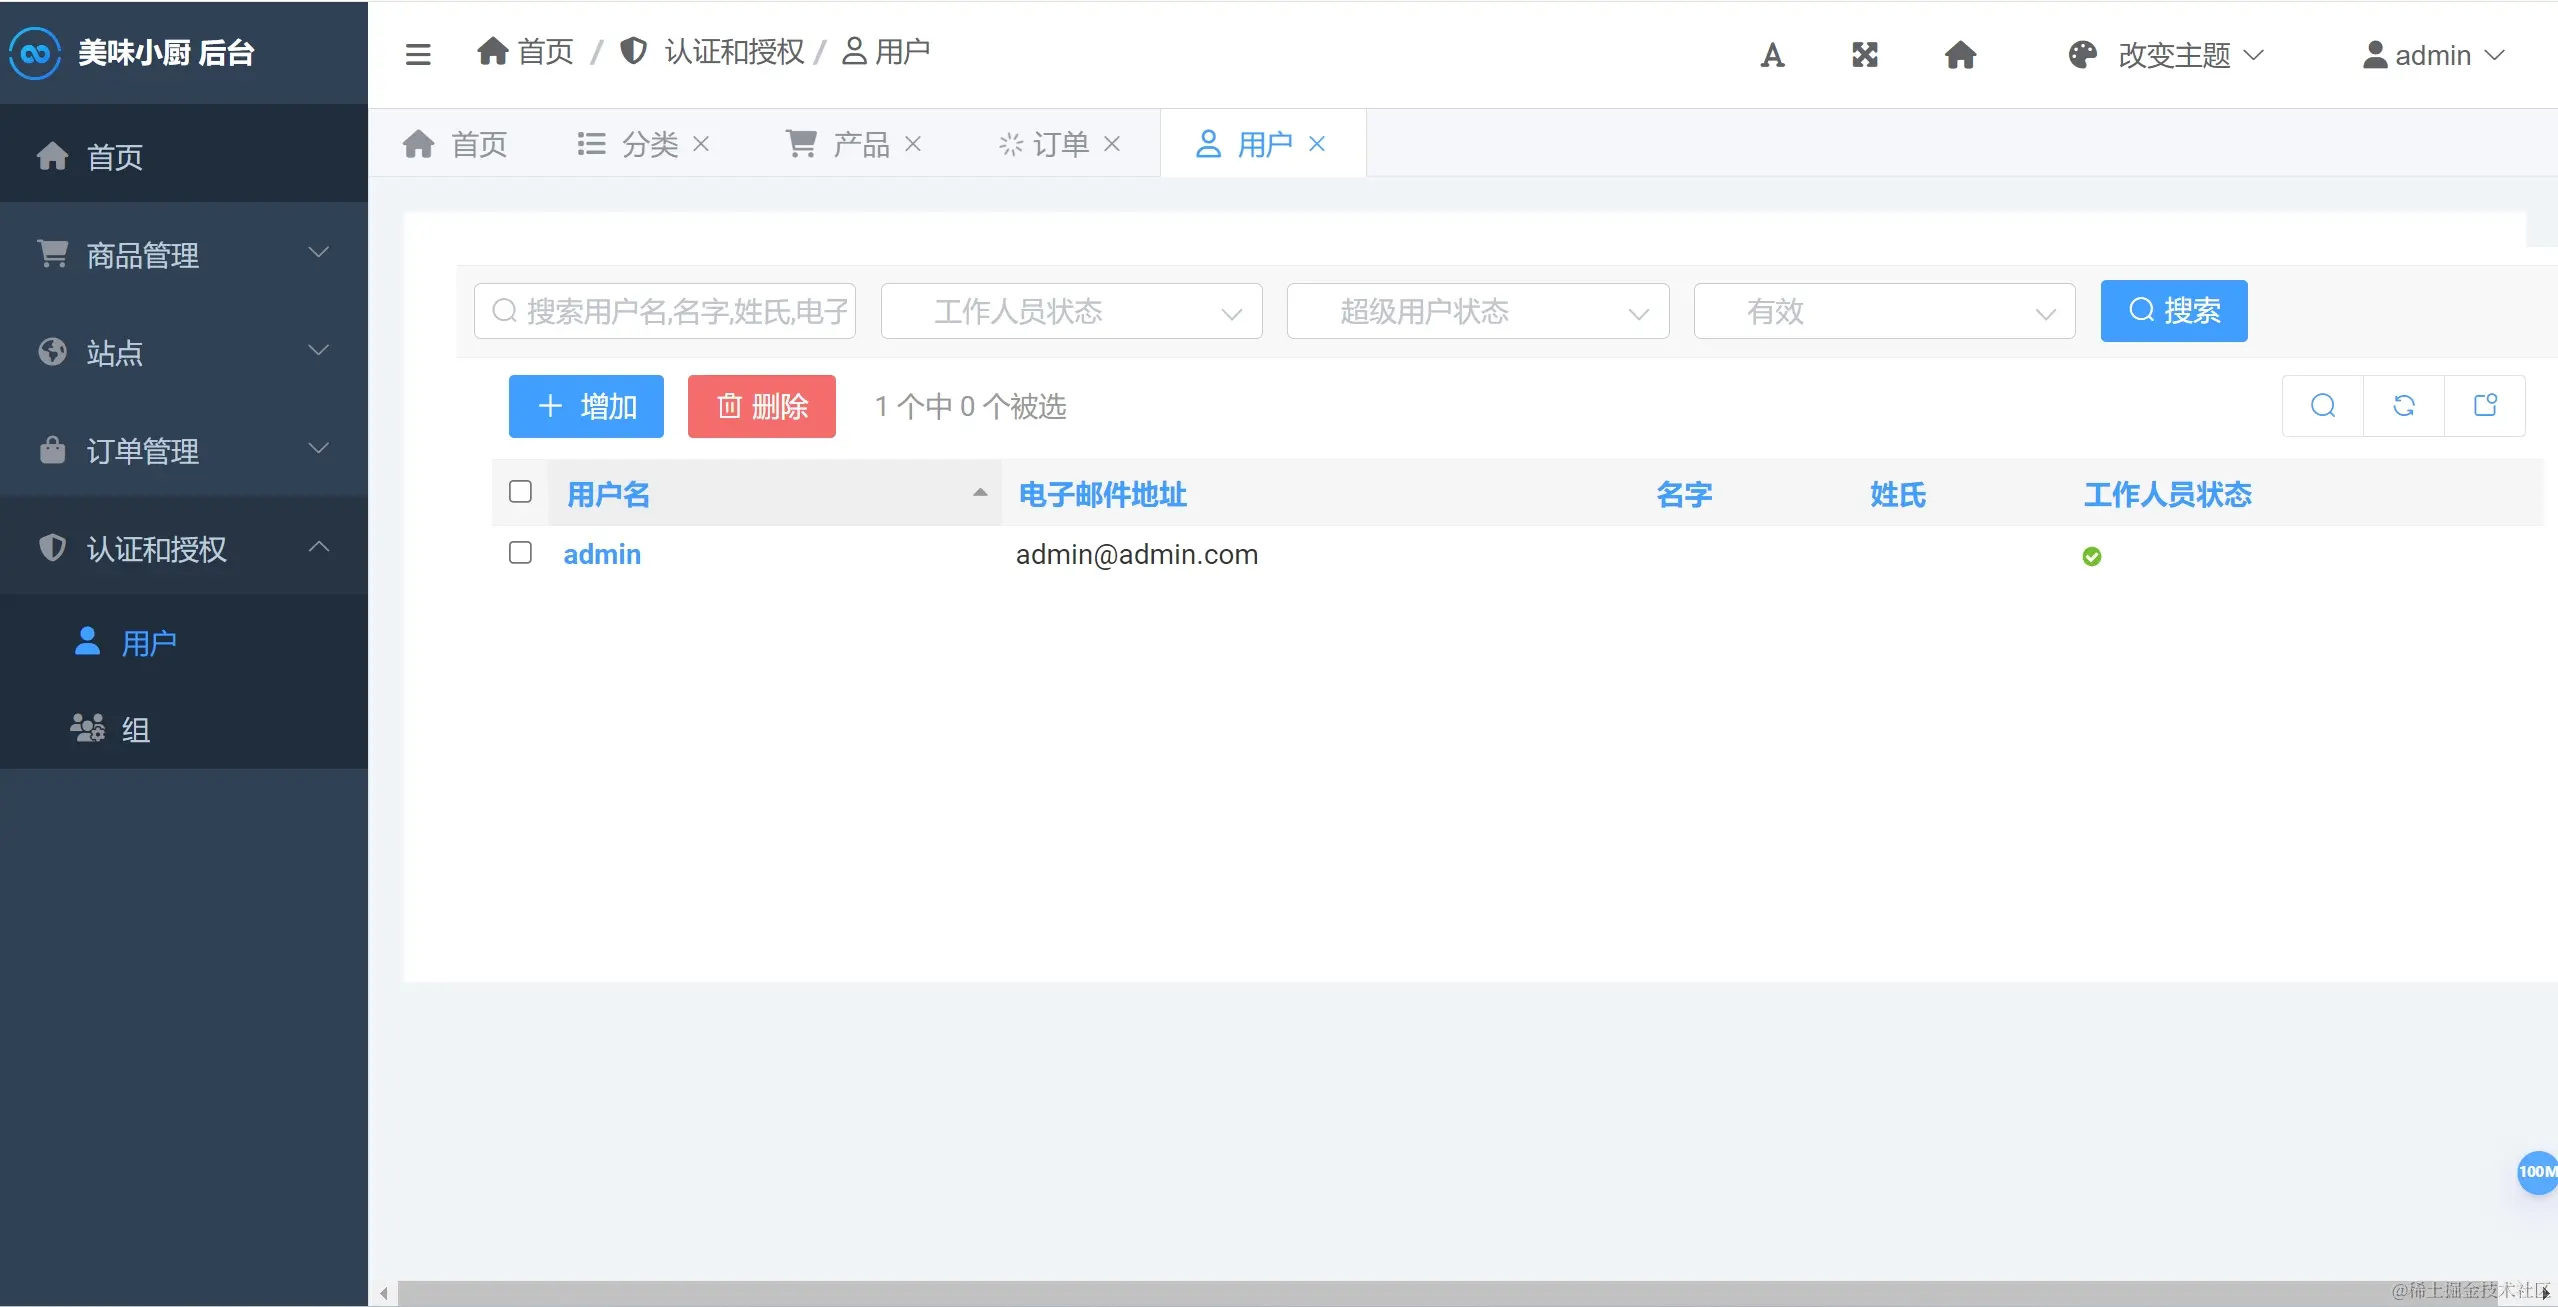Expand the 商品管理 sidebar menu
The width and height of the screenshot is (2558, 1307).
(184, 254)
